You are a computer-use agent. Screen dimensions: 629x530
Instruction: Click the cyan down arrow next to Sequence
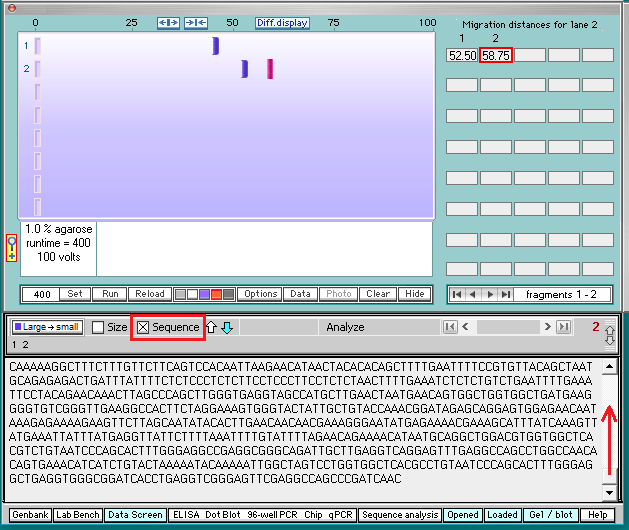[x=227, y=327]
